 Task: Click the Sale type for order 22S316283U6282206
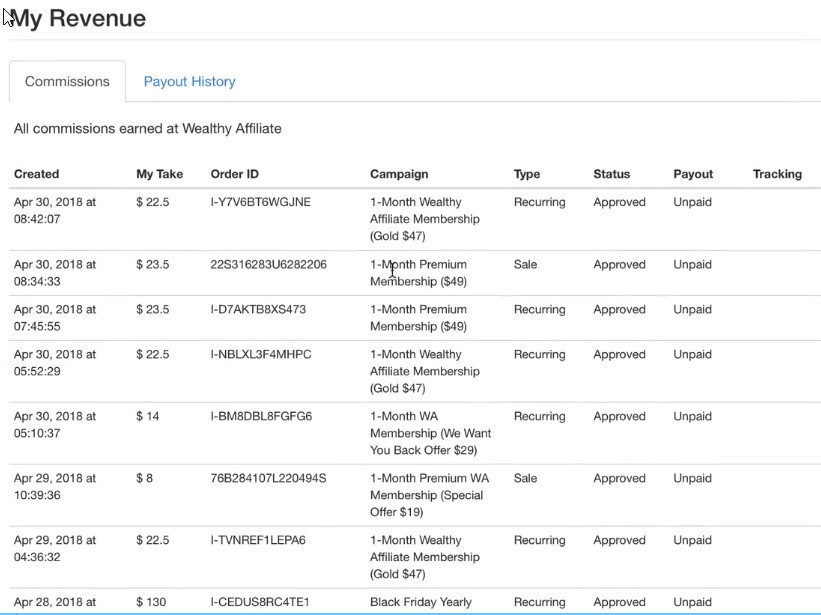(x=526, y=264)
